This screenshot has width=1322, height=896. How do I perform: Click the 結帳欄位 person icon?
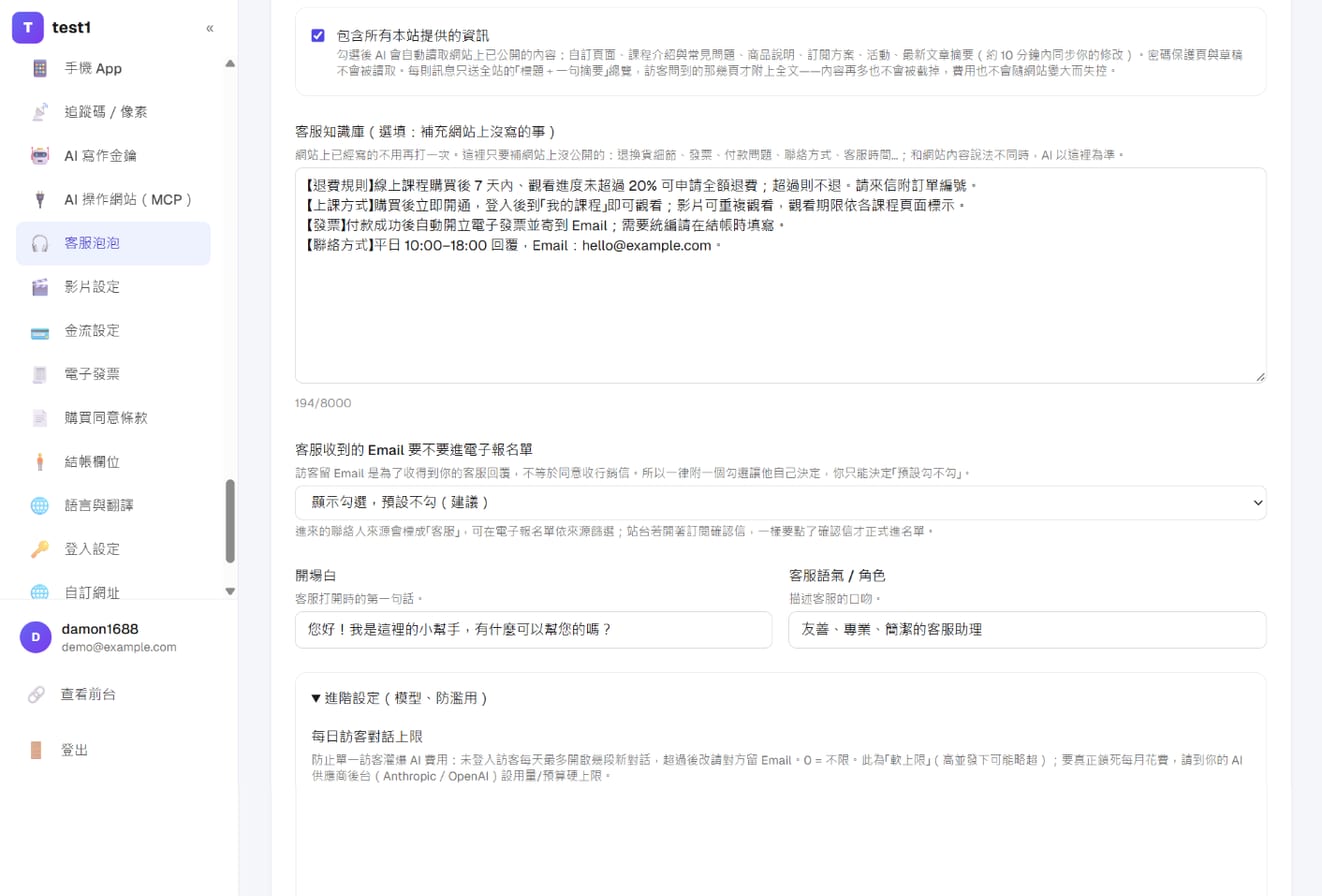(40, 461)
